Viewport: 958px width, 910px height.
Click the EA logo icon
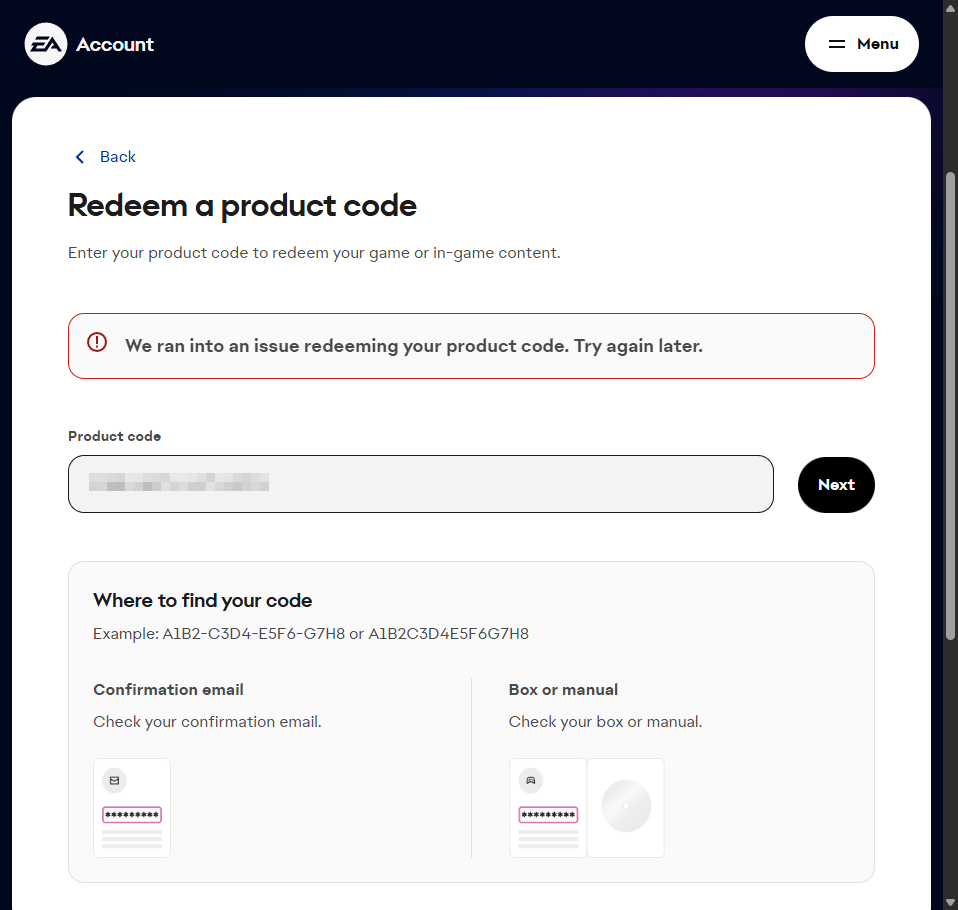(46, 45)
